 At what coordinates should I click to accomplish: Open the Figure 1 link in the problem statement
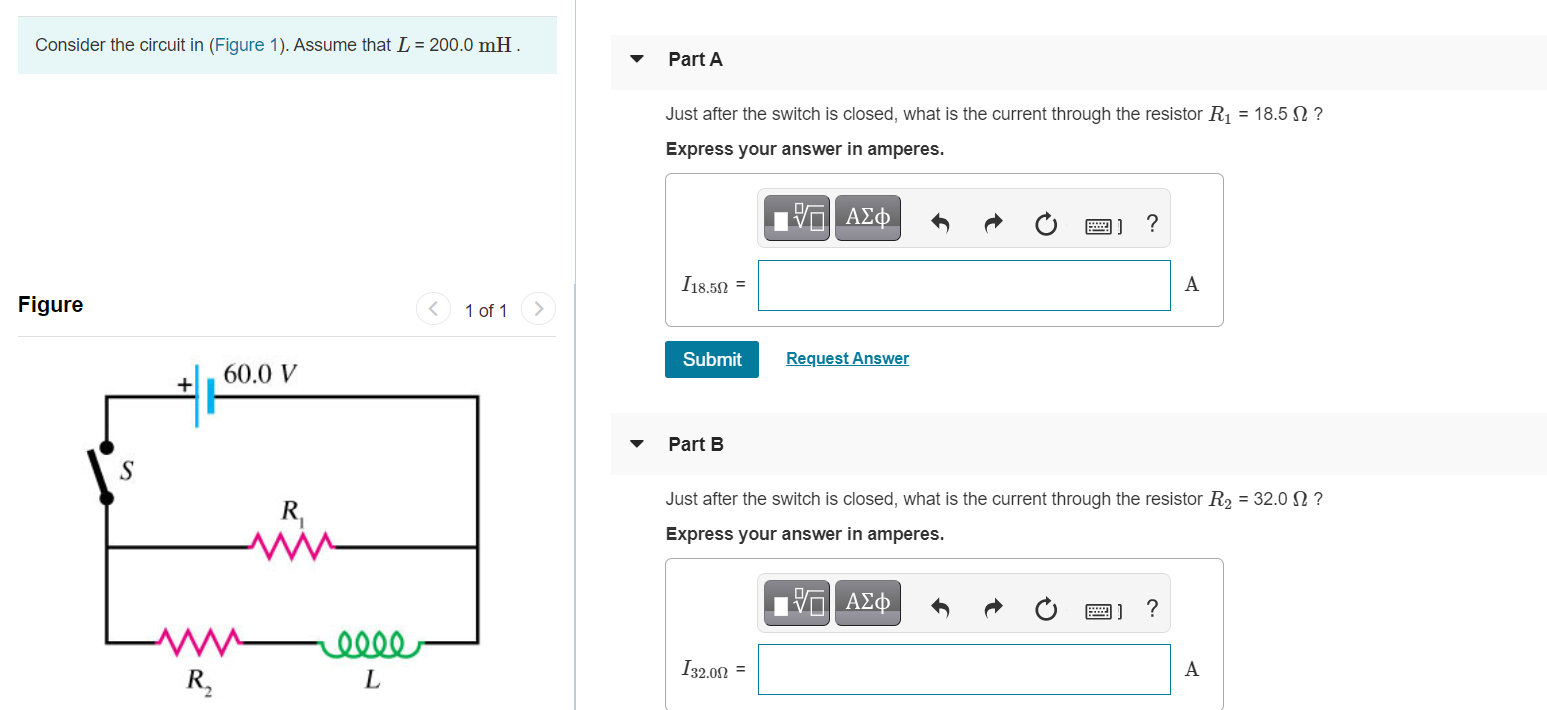[245, 44]
